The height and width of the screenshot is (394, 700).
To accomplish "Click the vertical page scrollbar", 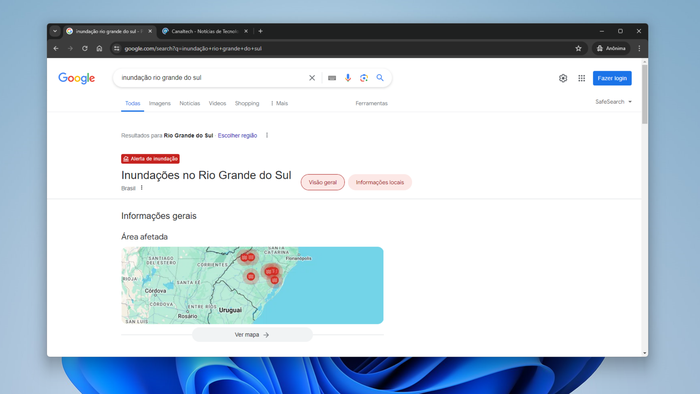I will click(x=645, y=94).
